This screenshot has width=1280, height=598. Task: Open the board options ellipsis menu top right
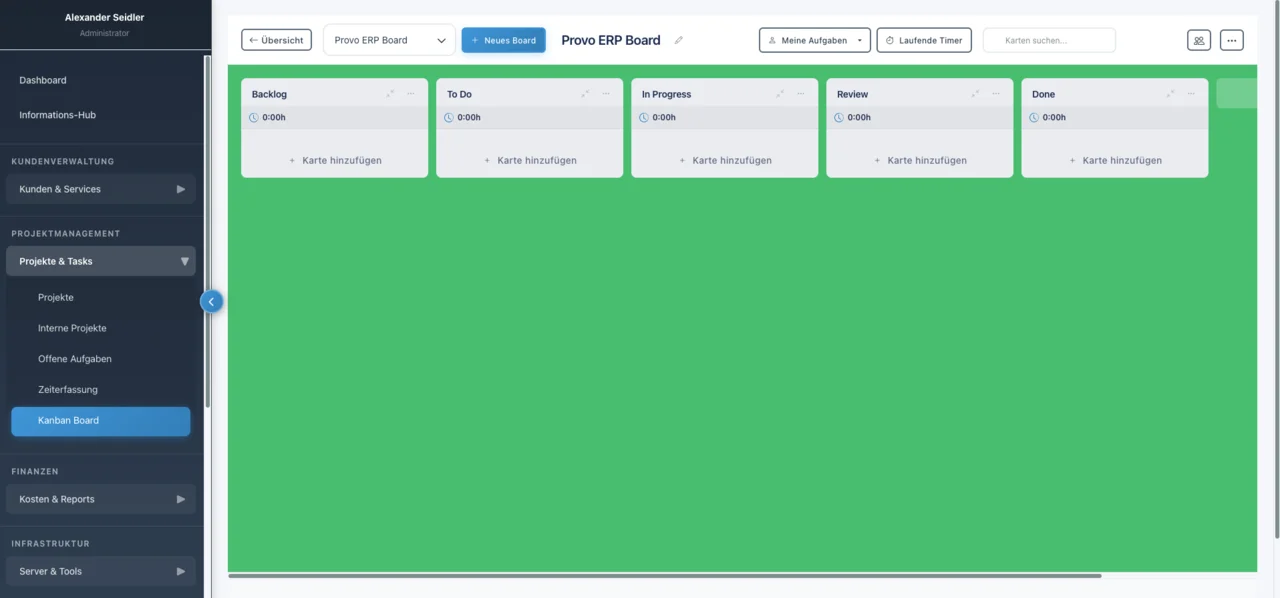coord(1231,40)
